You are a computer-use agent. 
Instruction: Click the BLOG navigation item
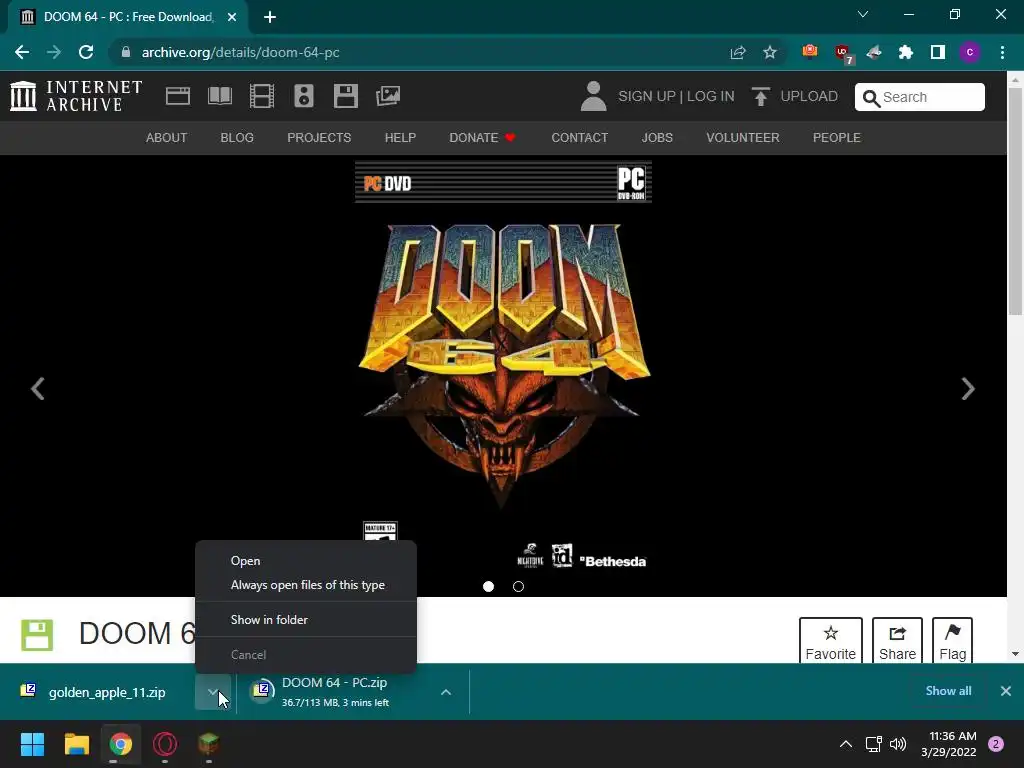(x=237, y=138)
